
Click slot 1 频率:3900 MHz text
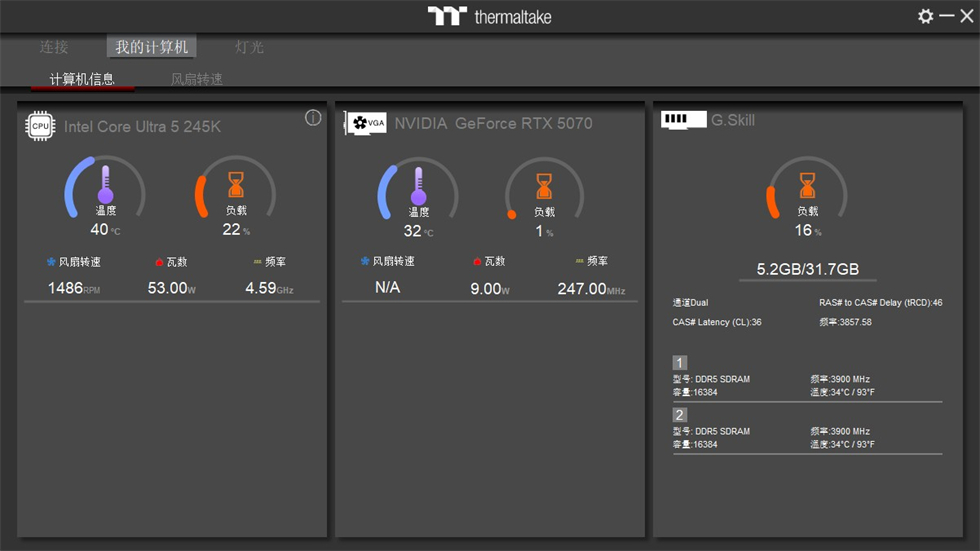tap(840, 379)
